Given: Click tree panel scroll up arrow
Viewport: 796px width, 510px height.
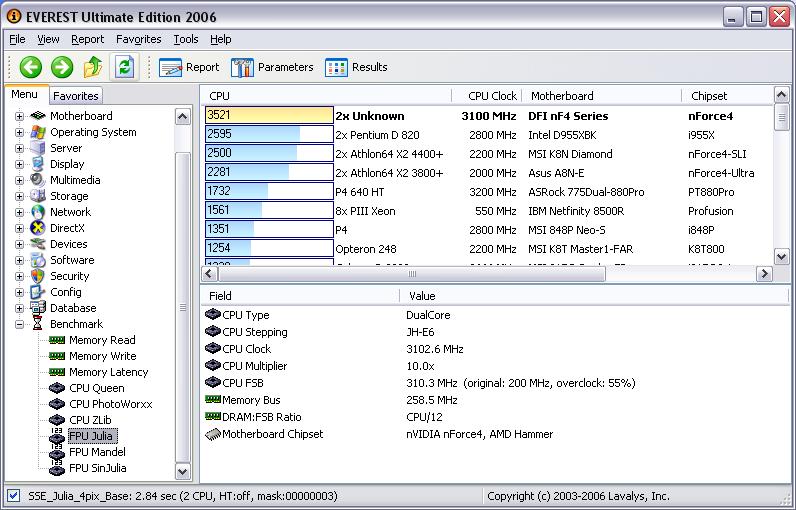Looking at the screenshot, I should (x=183, y=117).
